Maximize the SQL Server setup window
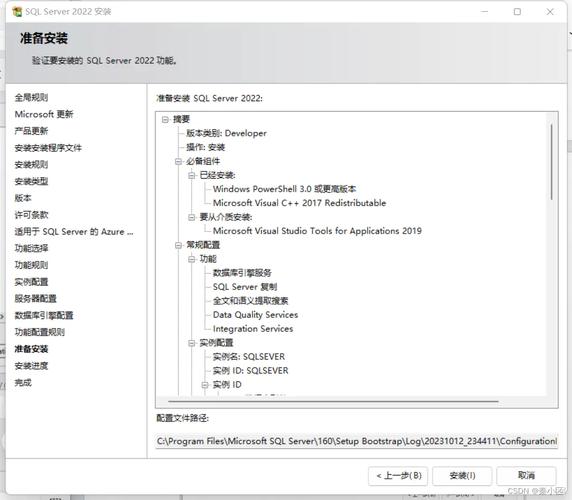 click(x=517, y=12)
